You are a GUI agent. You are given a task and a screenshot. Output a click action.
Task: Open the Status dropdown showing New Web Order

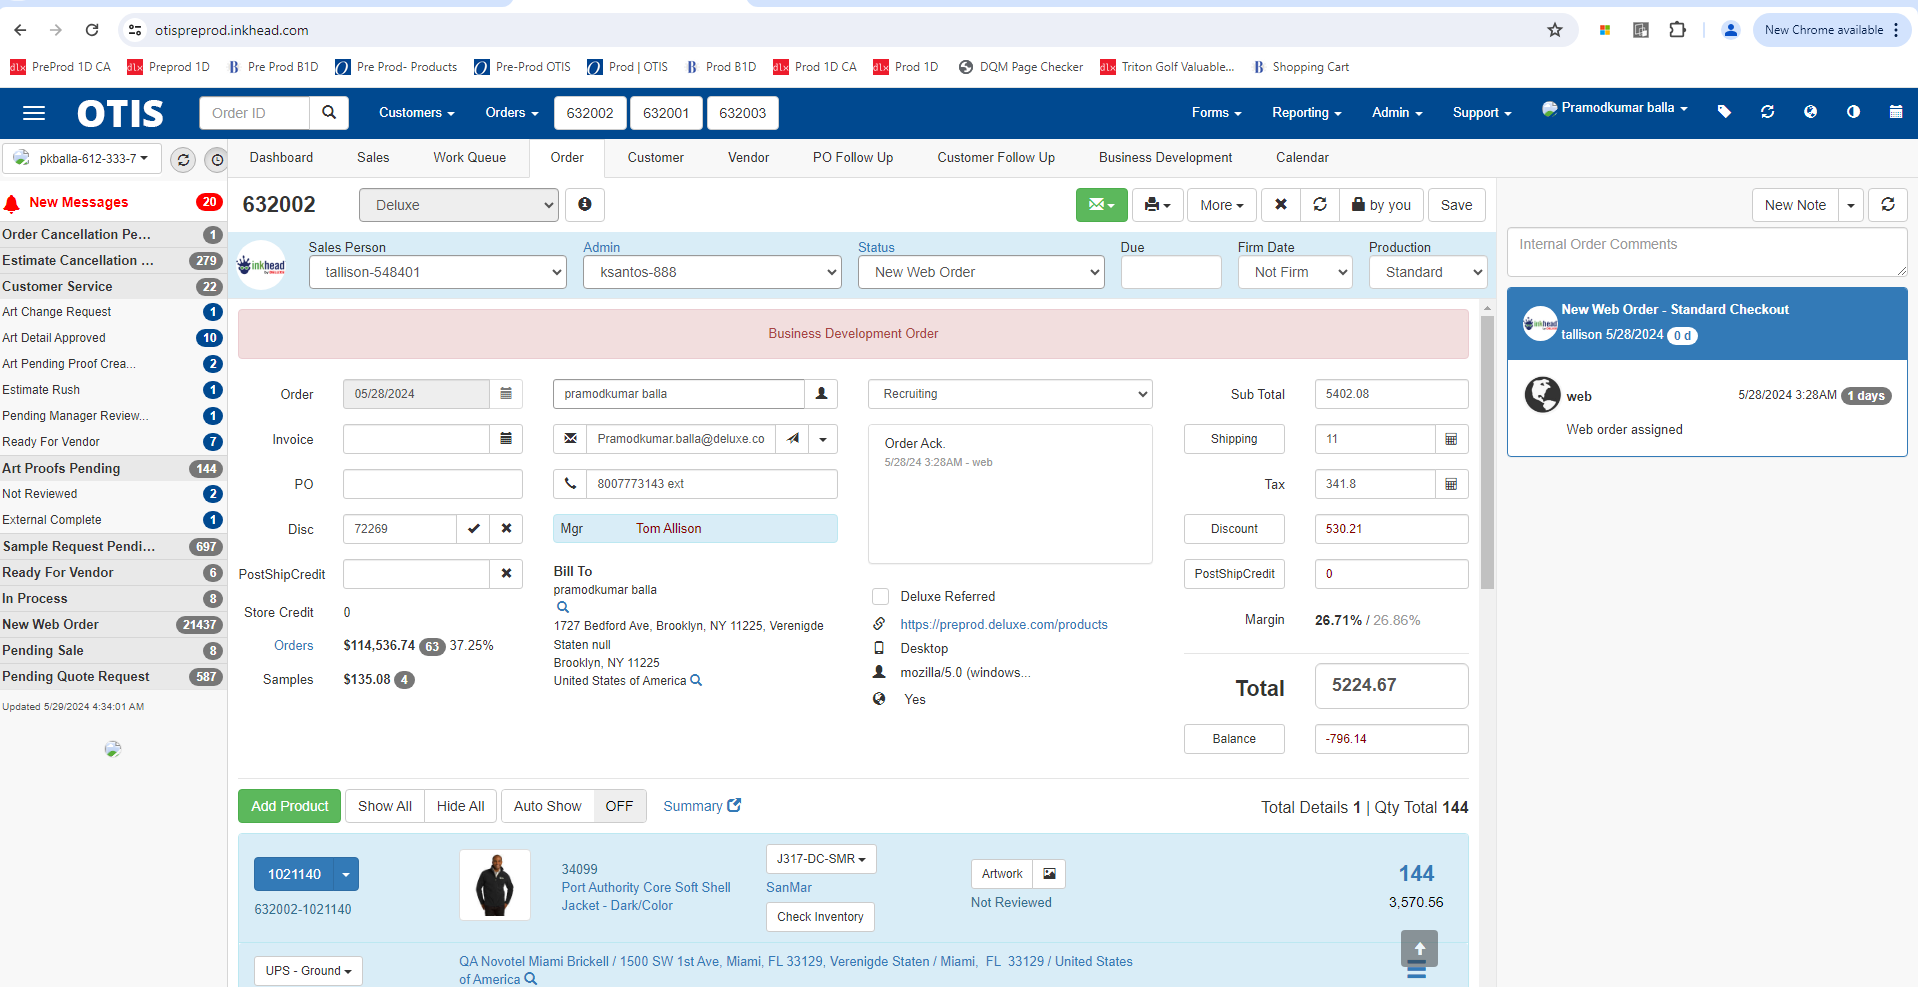coord(980,272)
